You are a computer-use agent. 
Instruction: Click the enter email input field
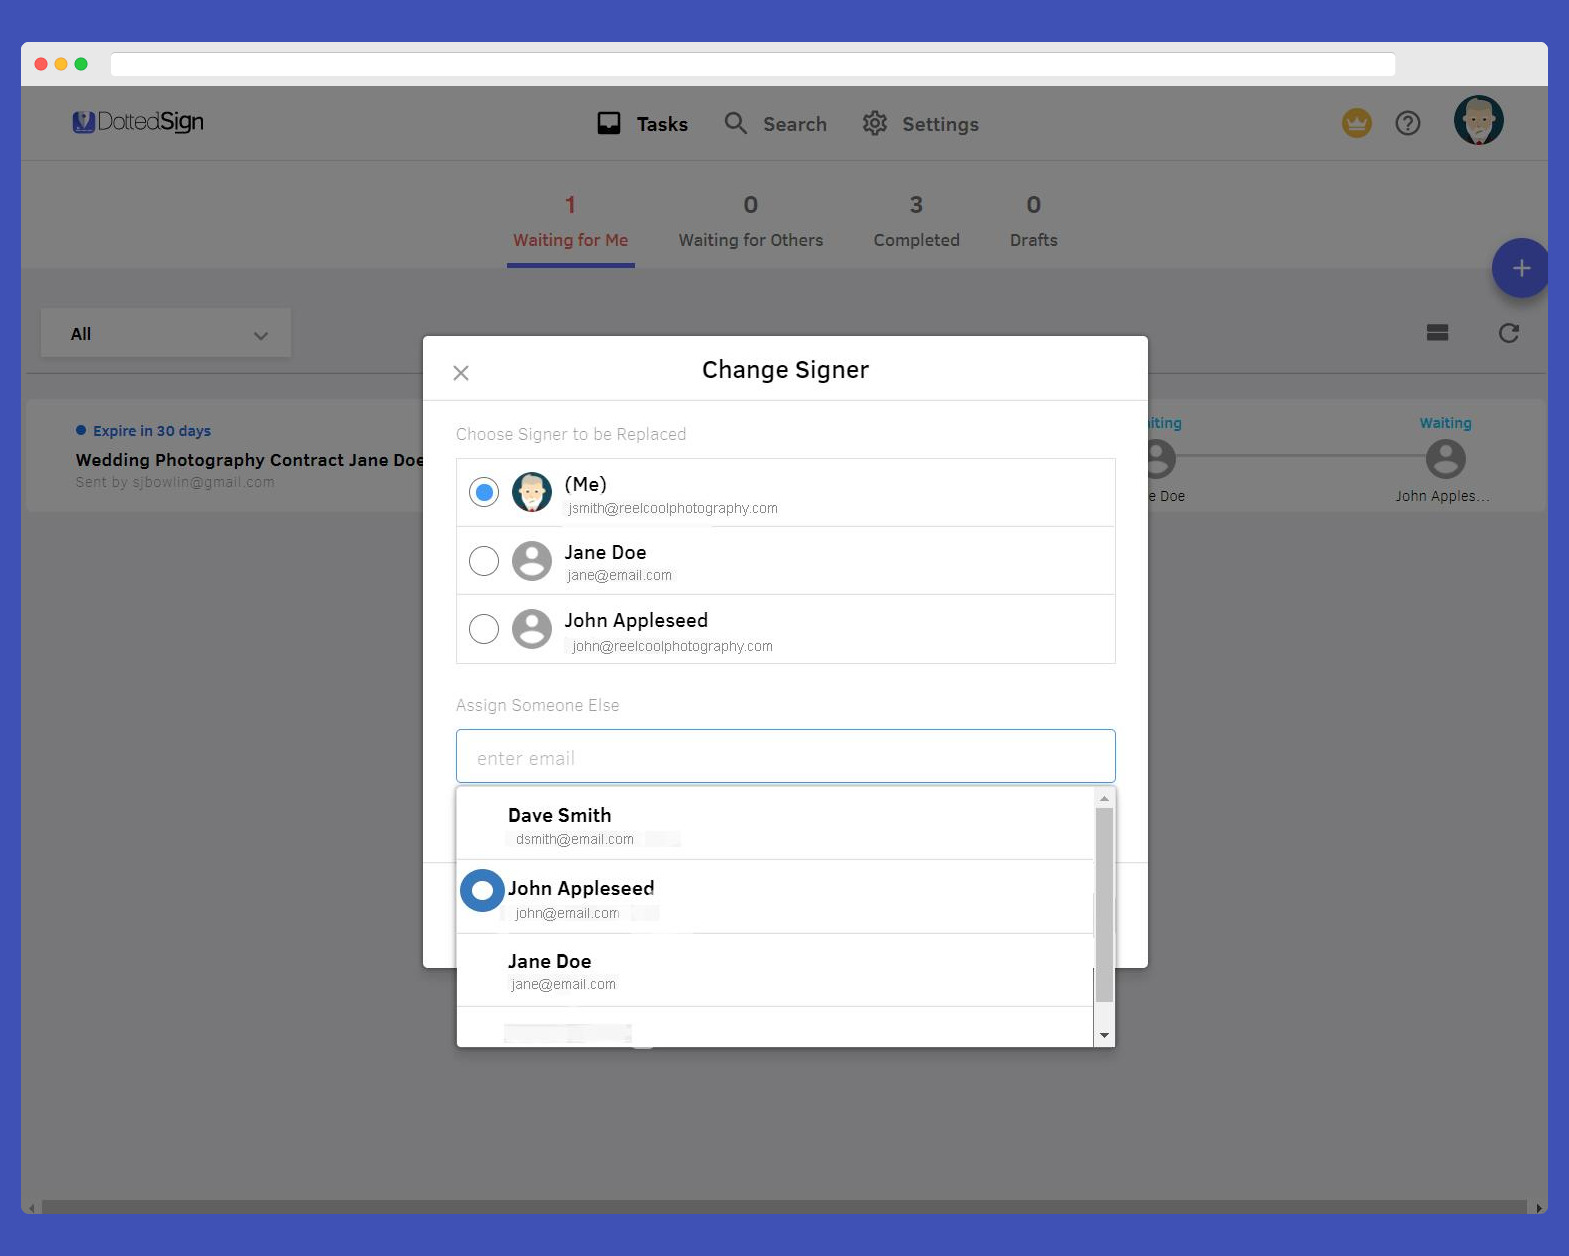coord(785,757)
